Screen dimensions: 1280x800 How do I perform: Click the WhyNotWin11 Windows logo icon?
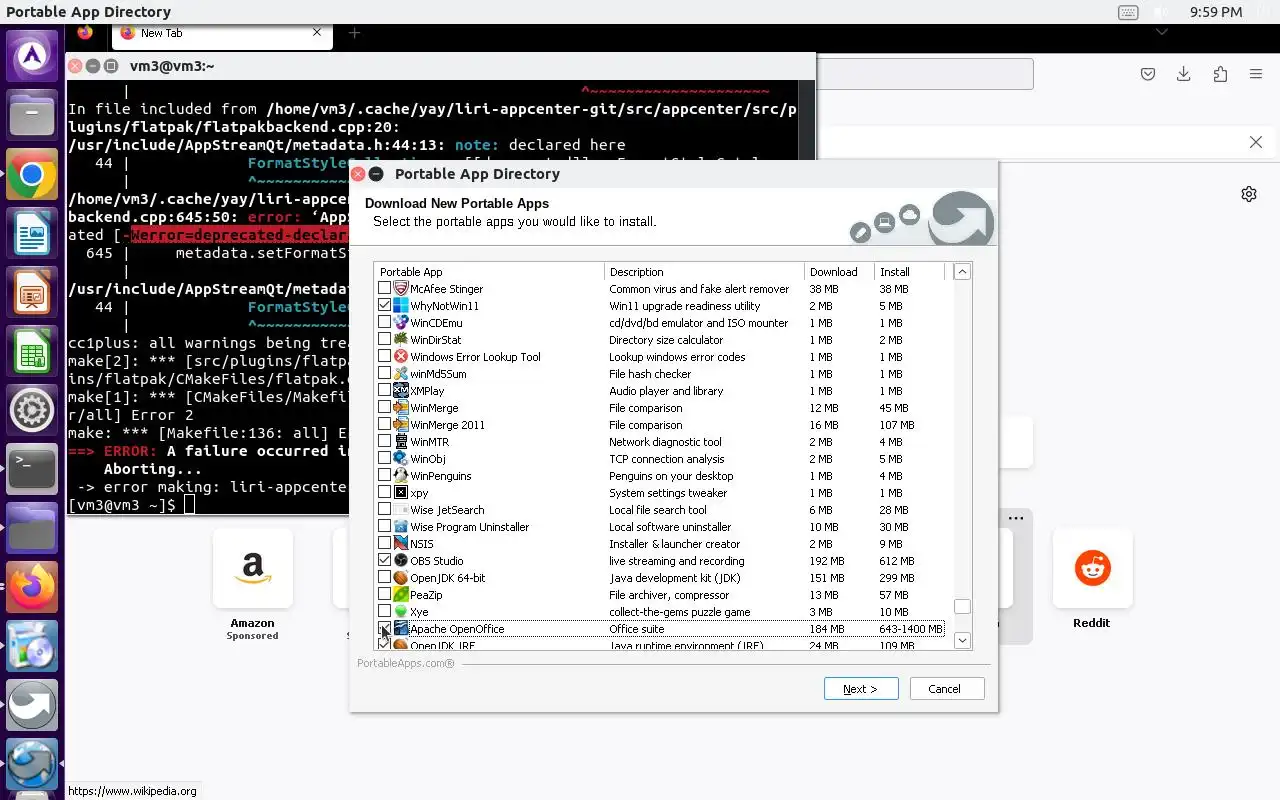click(x=401, y=306)
